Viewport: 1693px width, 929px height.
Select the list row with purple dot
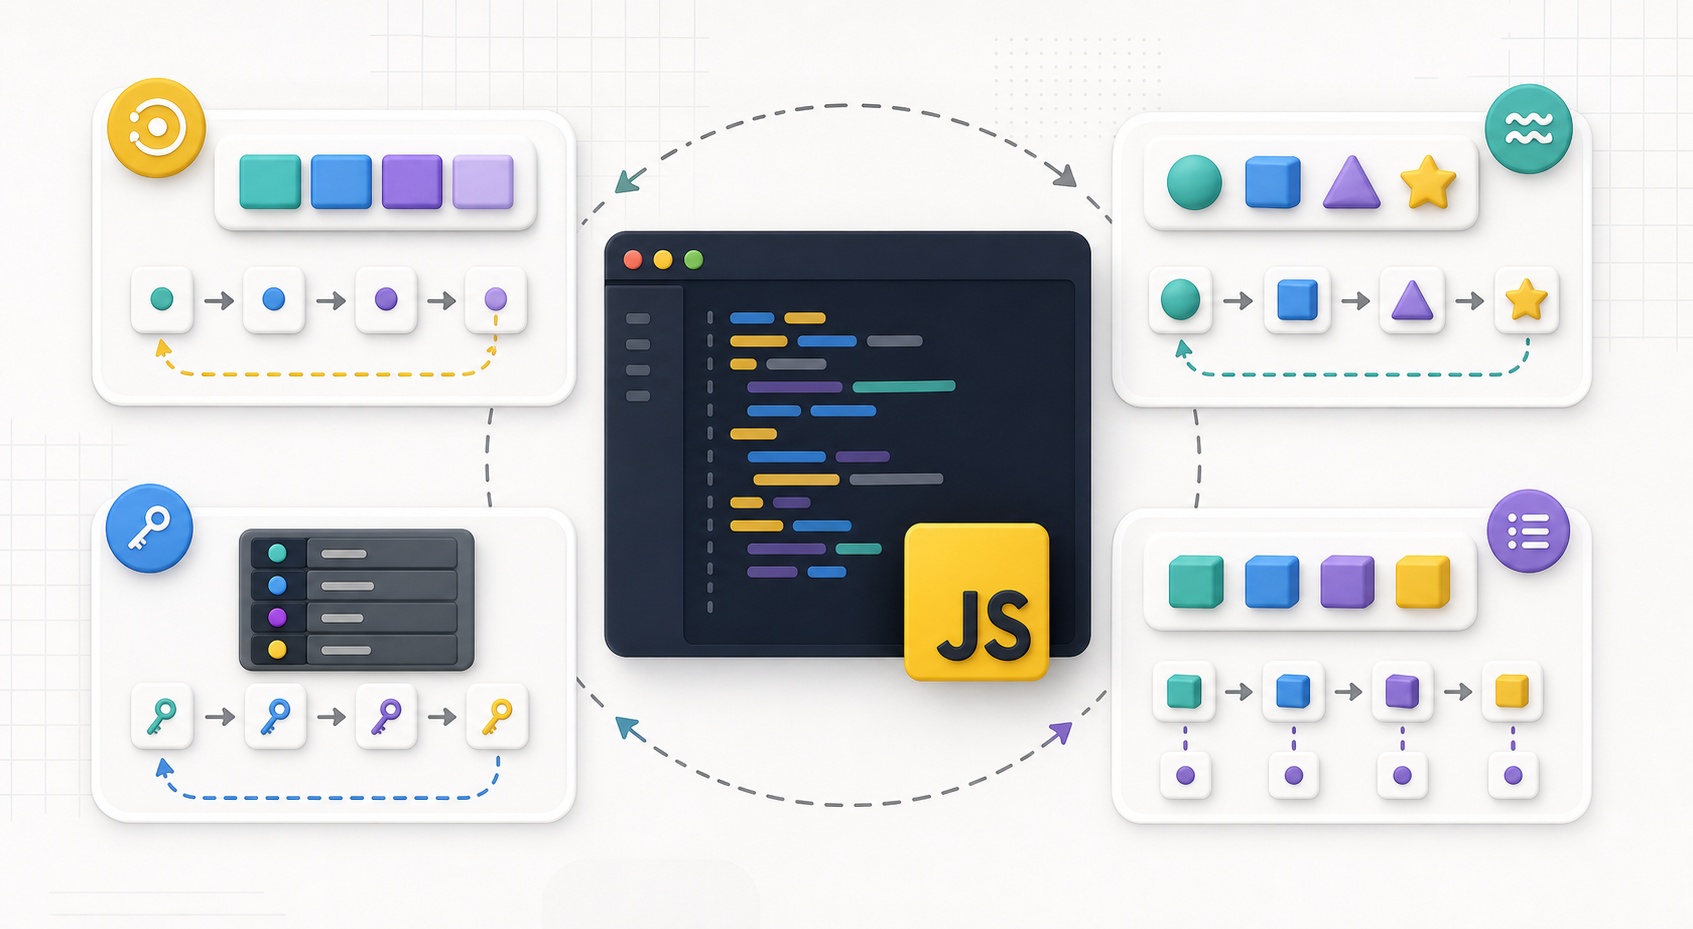355,617
